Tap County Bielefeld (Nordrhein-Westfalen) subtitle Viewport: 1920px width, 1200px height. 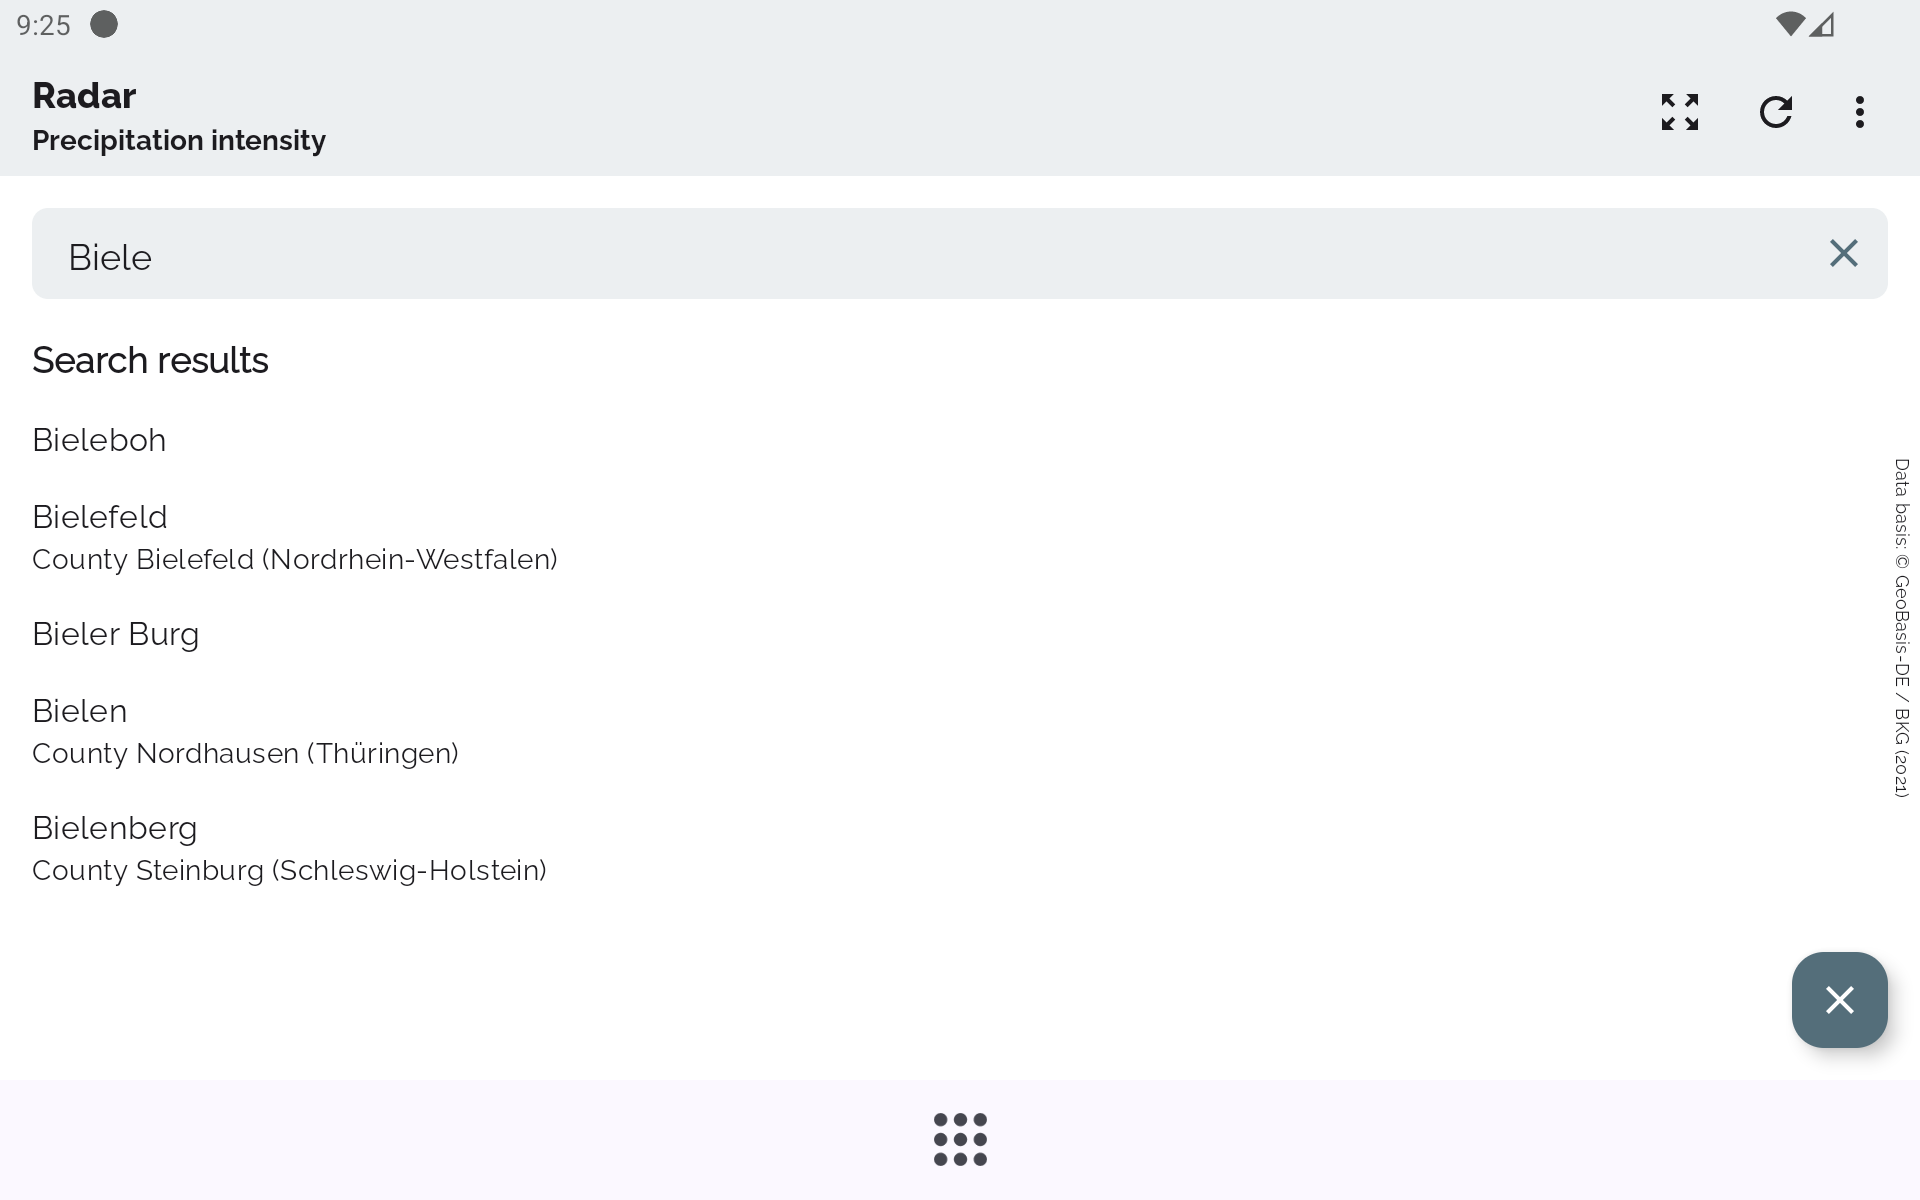[x=295, y=560]
